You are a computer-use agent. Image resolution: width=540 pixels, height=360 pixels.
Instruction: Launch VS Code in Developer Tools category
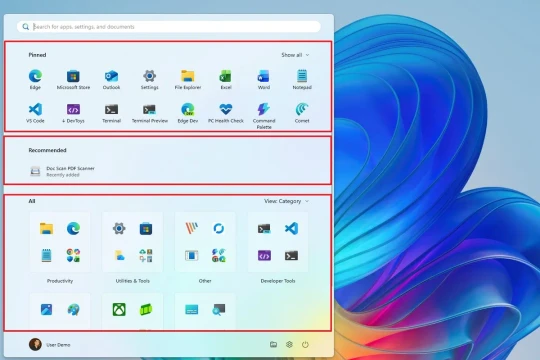[x=291, y=228]
